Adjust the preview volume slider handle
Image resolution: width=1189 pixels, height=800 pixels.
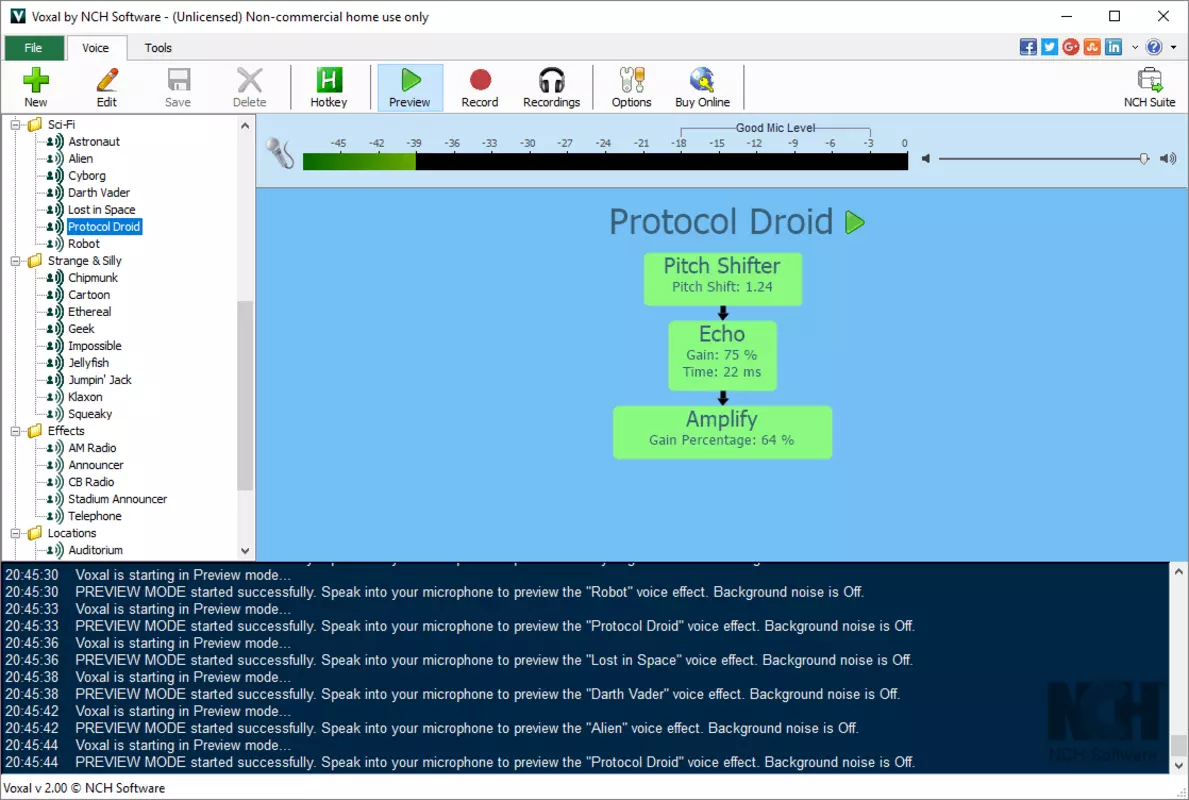1144,158
